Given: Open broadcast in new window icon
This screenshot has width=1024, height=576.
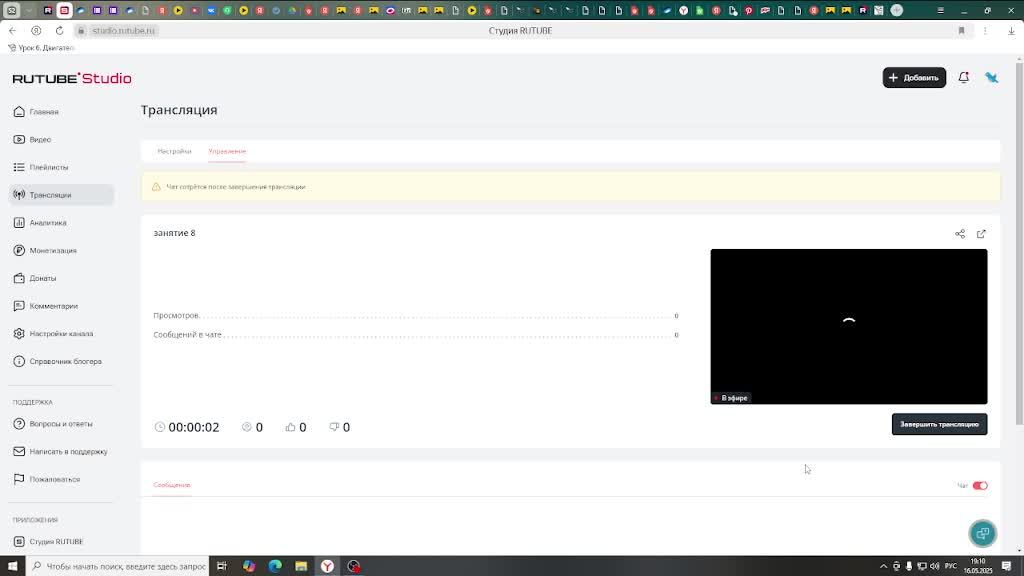Looking at the screenshot, I should pyautogui.click(x=981, y=234).
